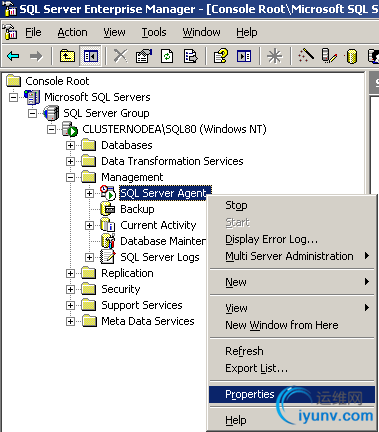Screen dimensions: 379x432
Task: Toggle the Show/Hide Console Tree icon
Action: pos(90,56)
